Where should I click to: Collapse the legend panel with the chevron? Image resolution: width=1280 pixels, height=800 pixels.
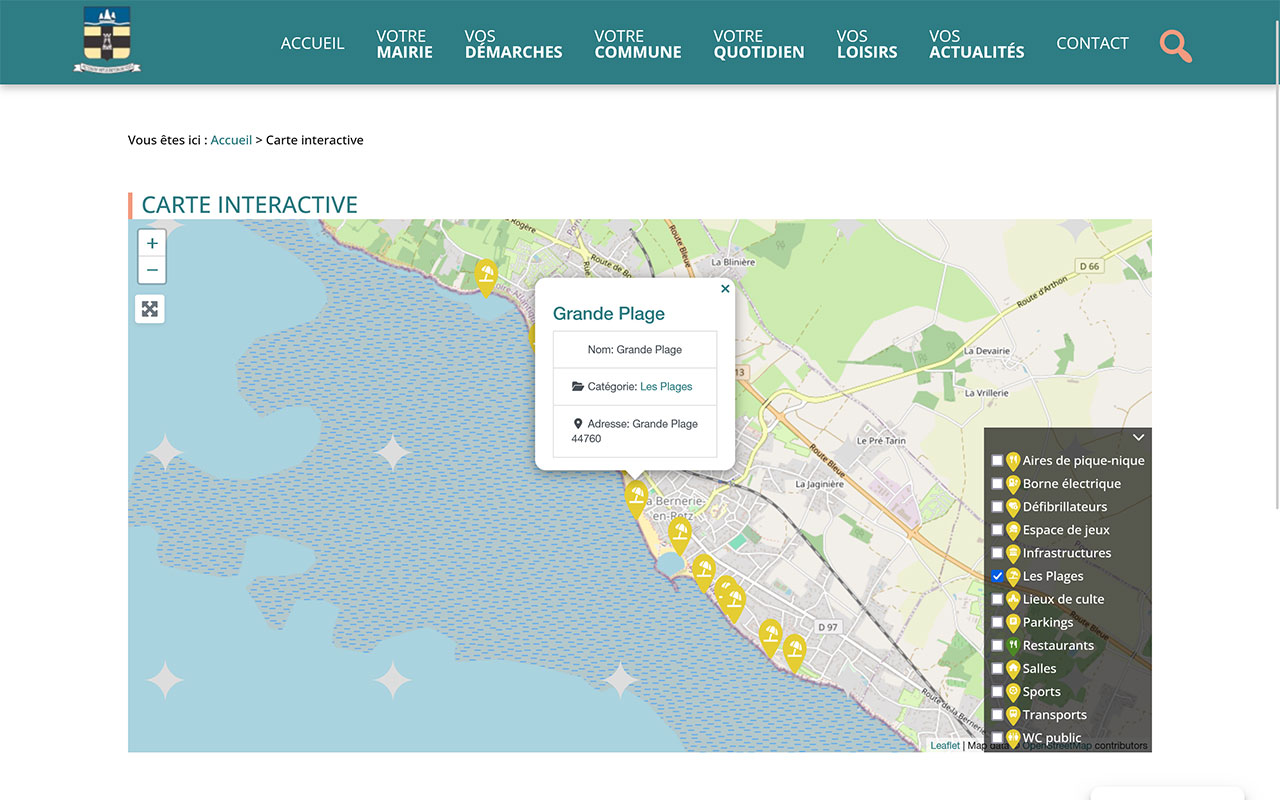coord(1138,437)
